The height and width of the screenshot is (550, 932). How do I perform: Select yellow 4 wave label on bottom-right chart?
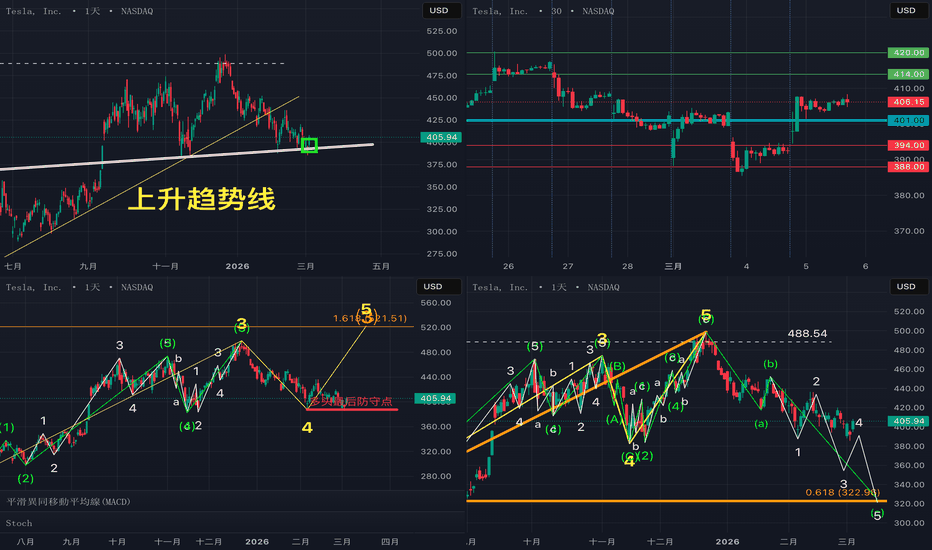[629, 461]
